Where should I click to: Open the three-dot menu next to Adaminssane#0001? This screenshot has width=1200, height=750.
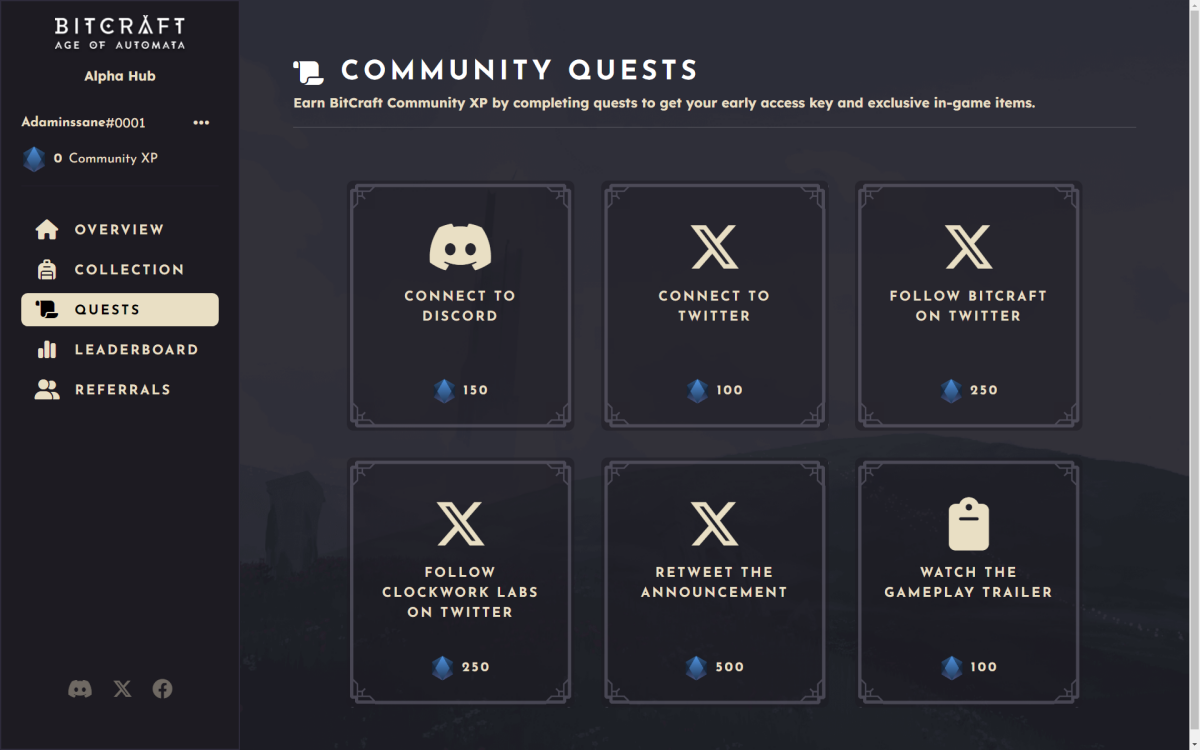click(201, 122)
